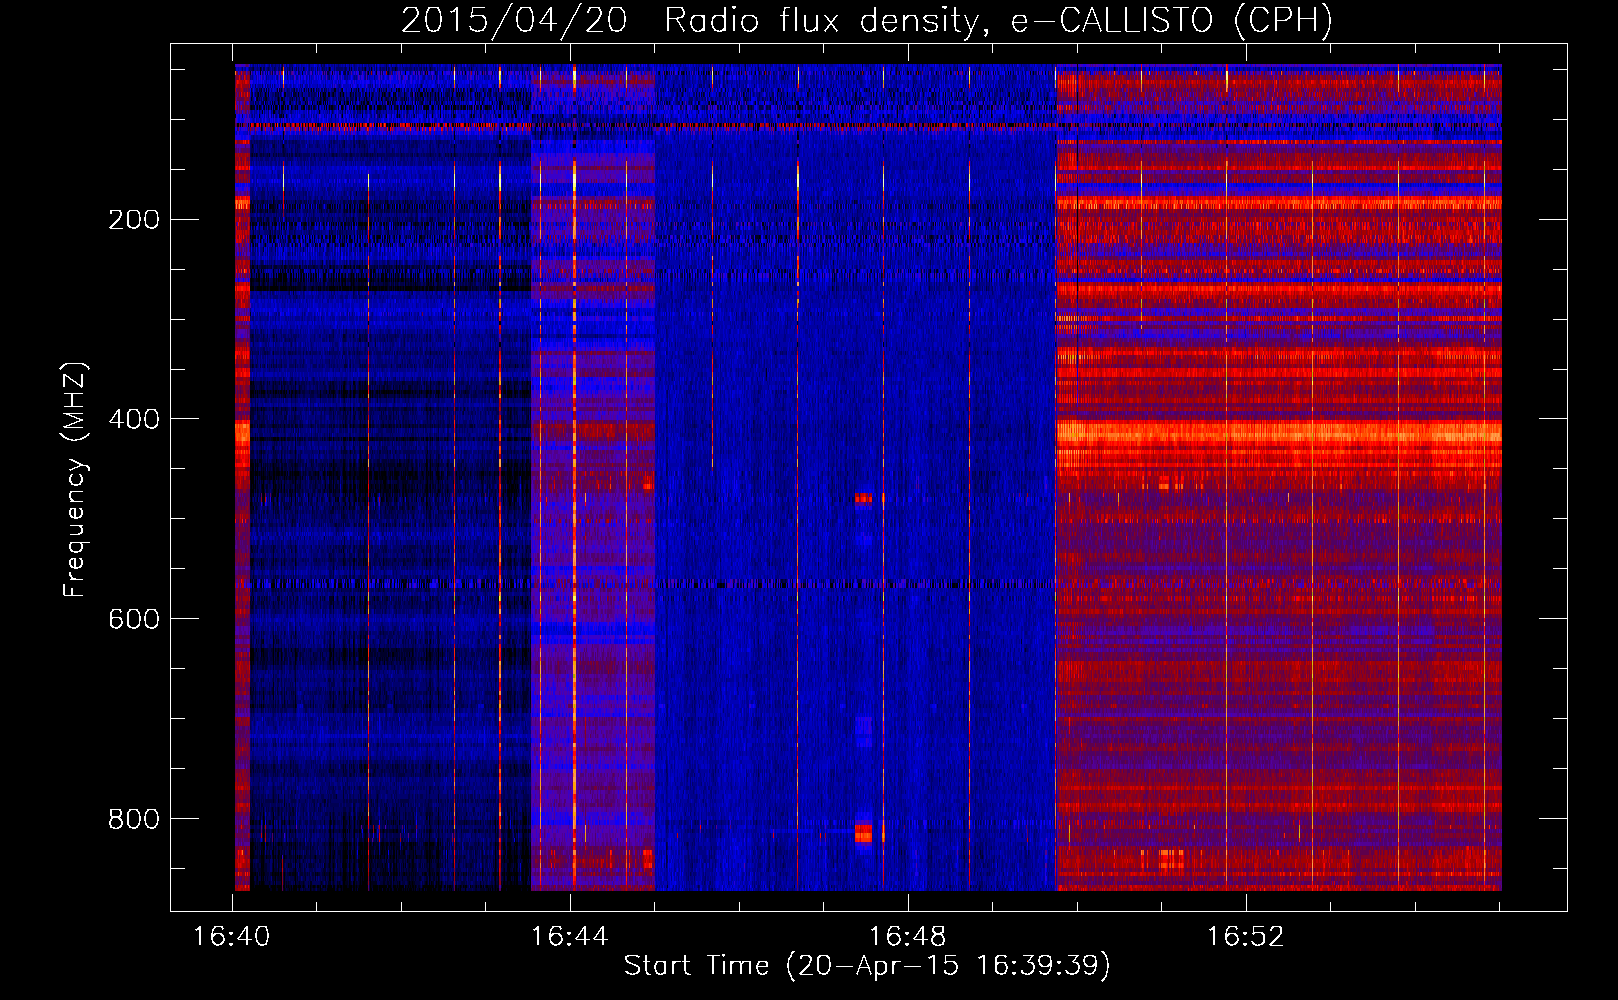Click the 200 frequency tick label
This screenshot has height=1000, width=1618.
pyautogui.click(x=134, y=219)
